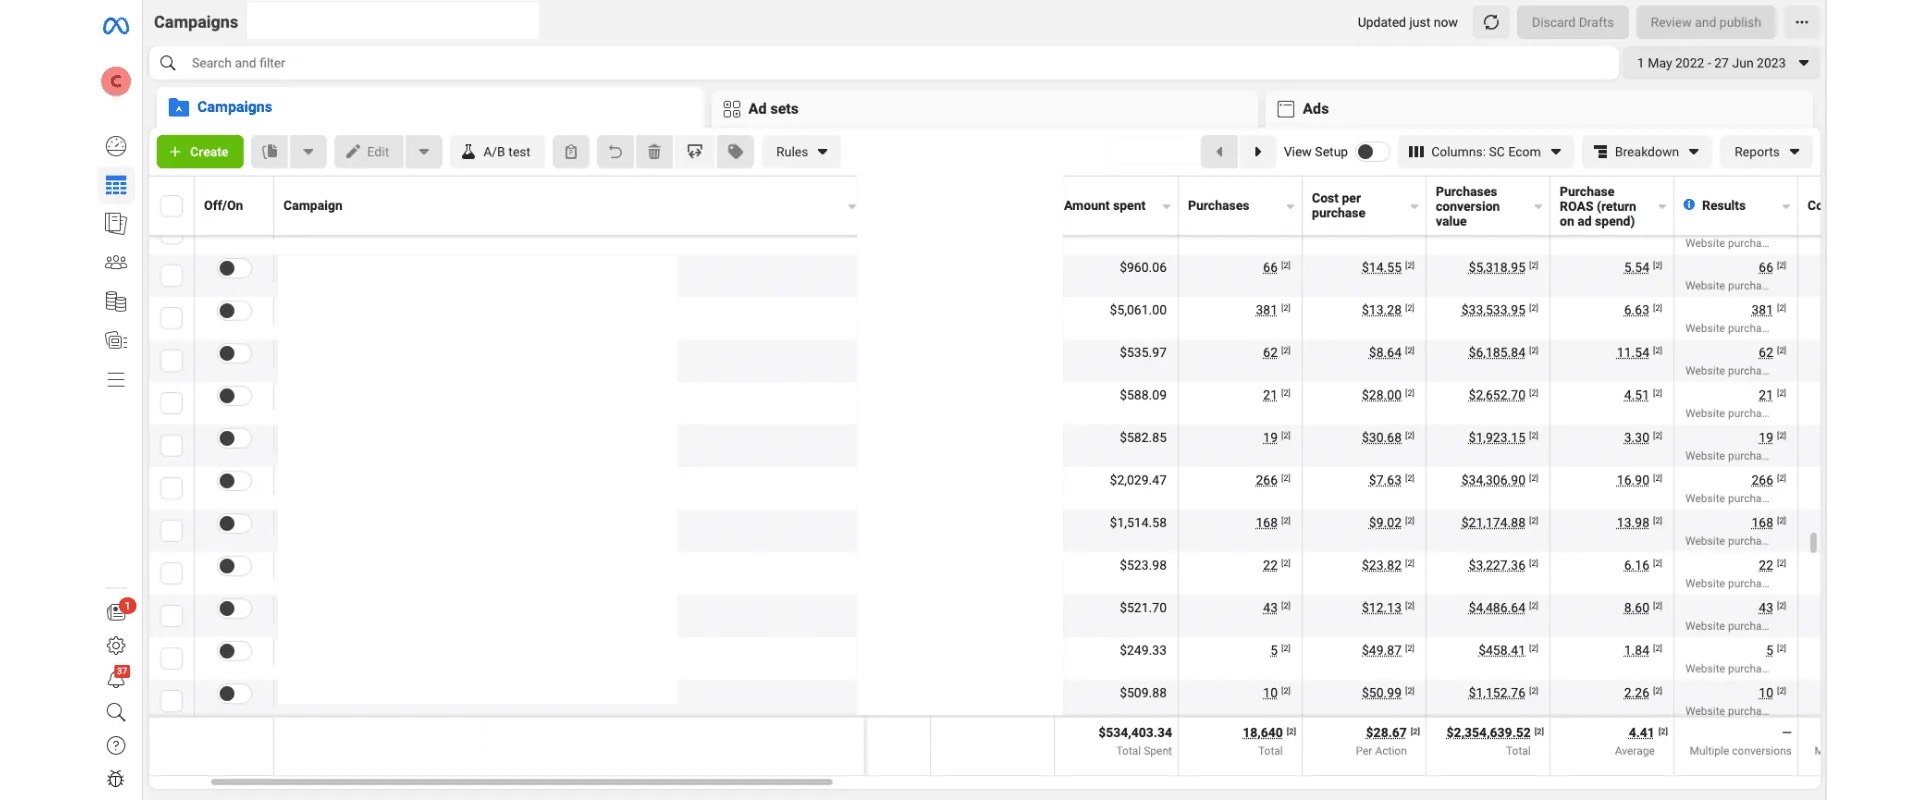
Task: Click the A/B test button
Action: pyautogui.click(x=497, y=152)
